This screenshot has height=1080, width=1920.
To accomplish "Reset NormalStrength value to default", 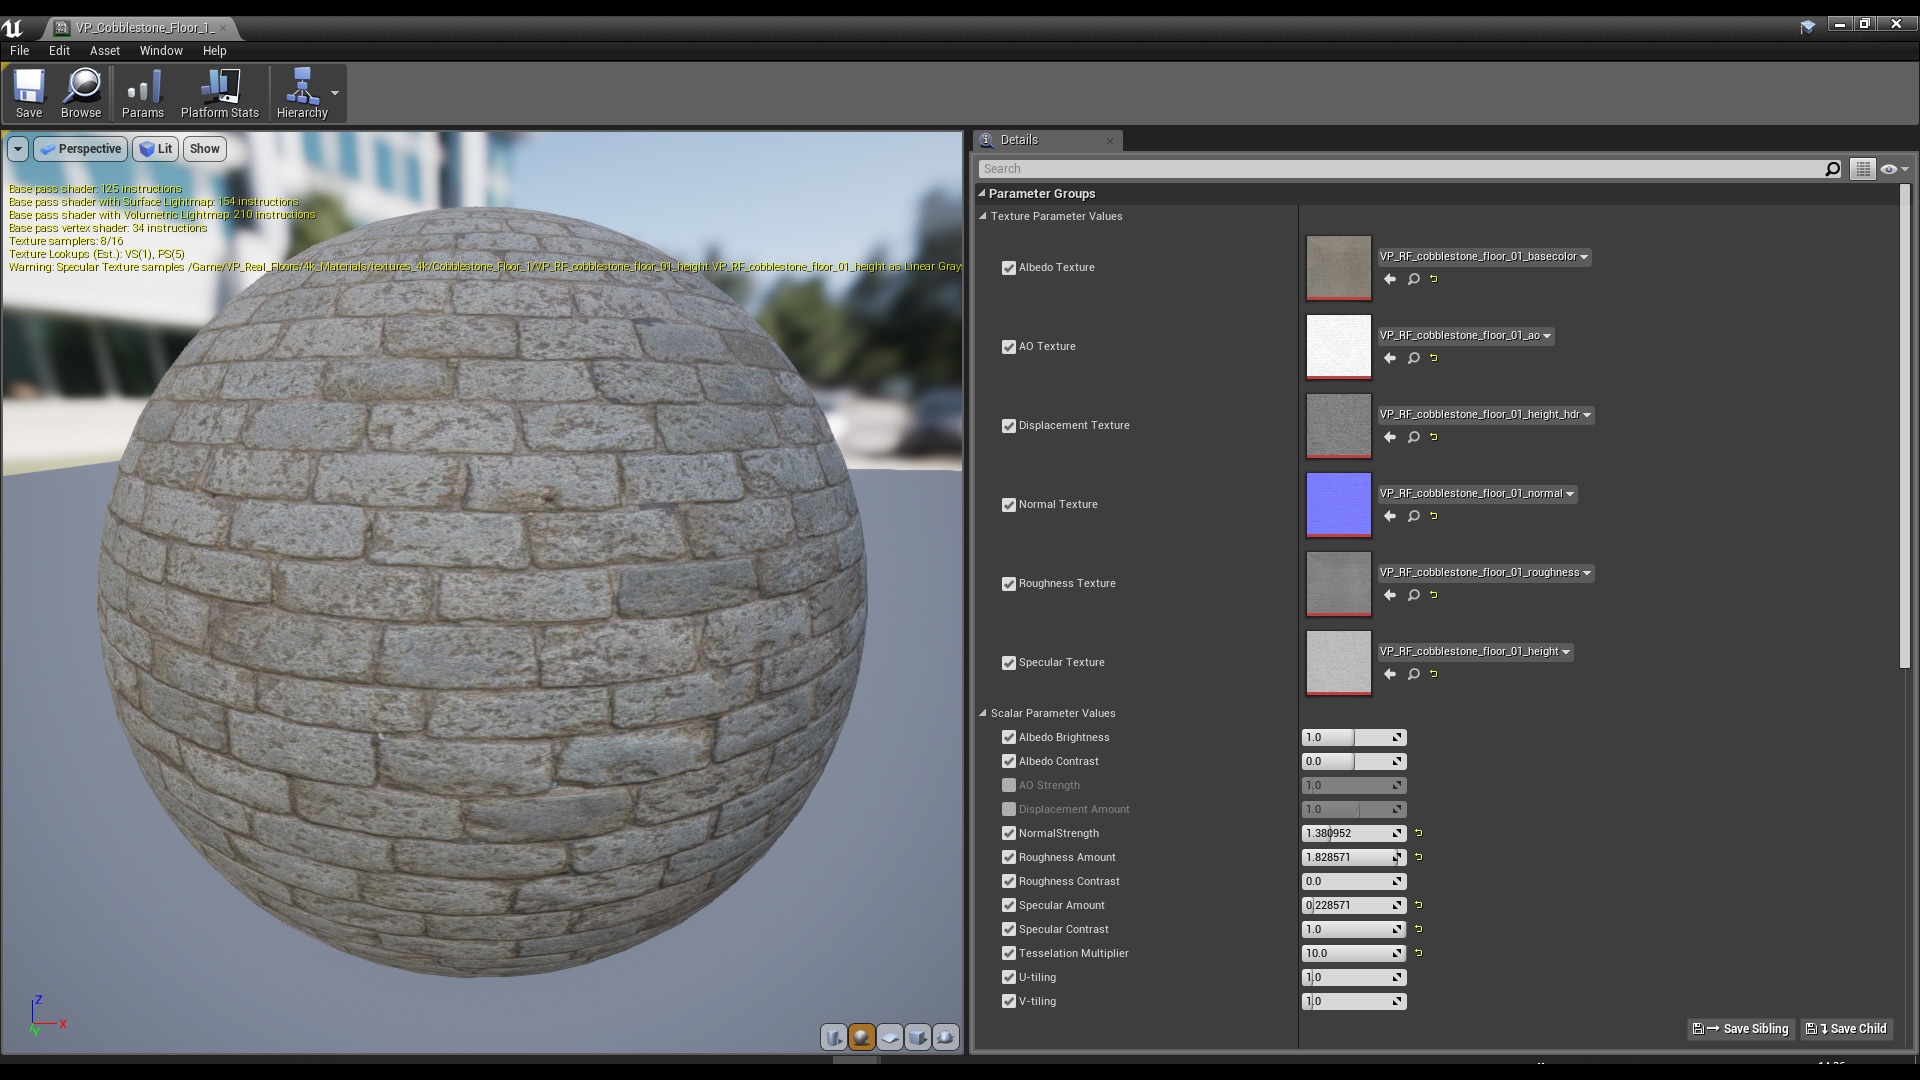I will click(x=1418, y=833).
